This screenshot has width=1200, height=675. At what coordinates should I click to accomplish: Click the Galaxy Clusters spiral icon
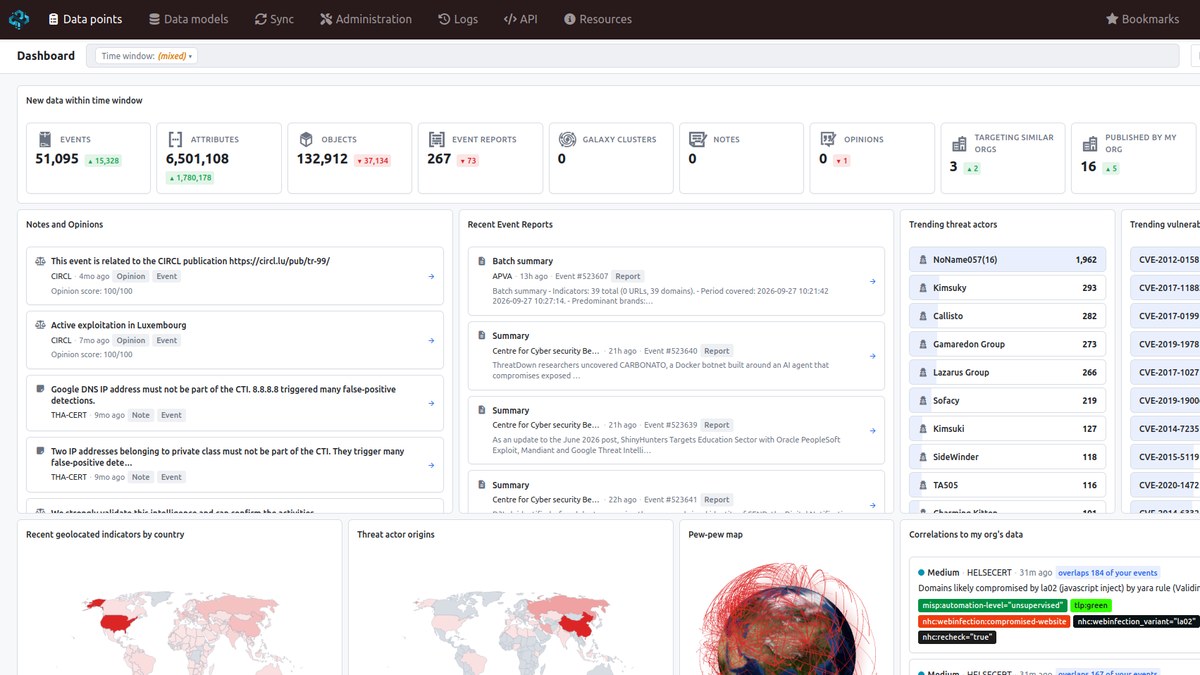pyautogui.click(x=567, y=139)
